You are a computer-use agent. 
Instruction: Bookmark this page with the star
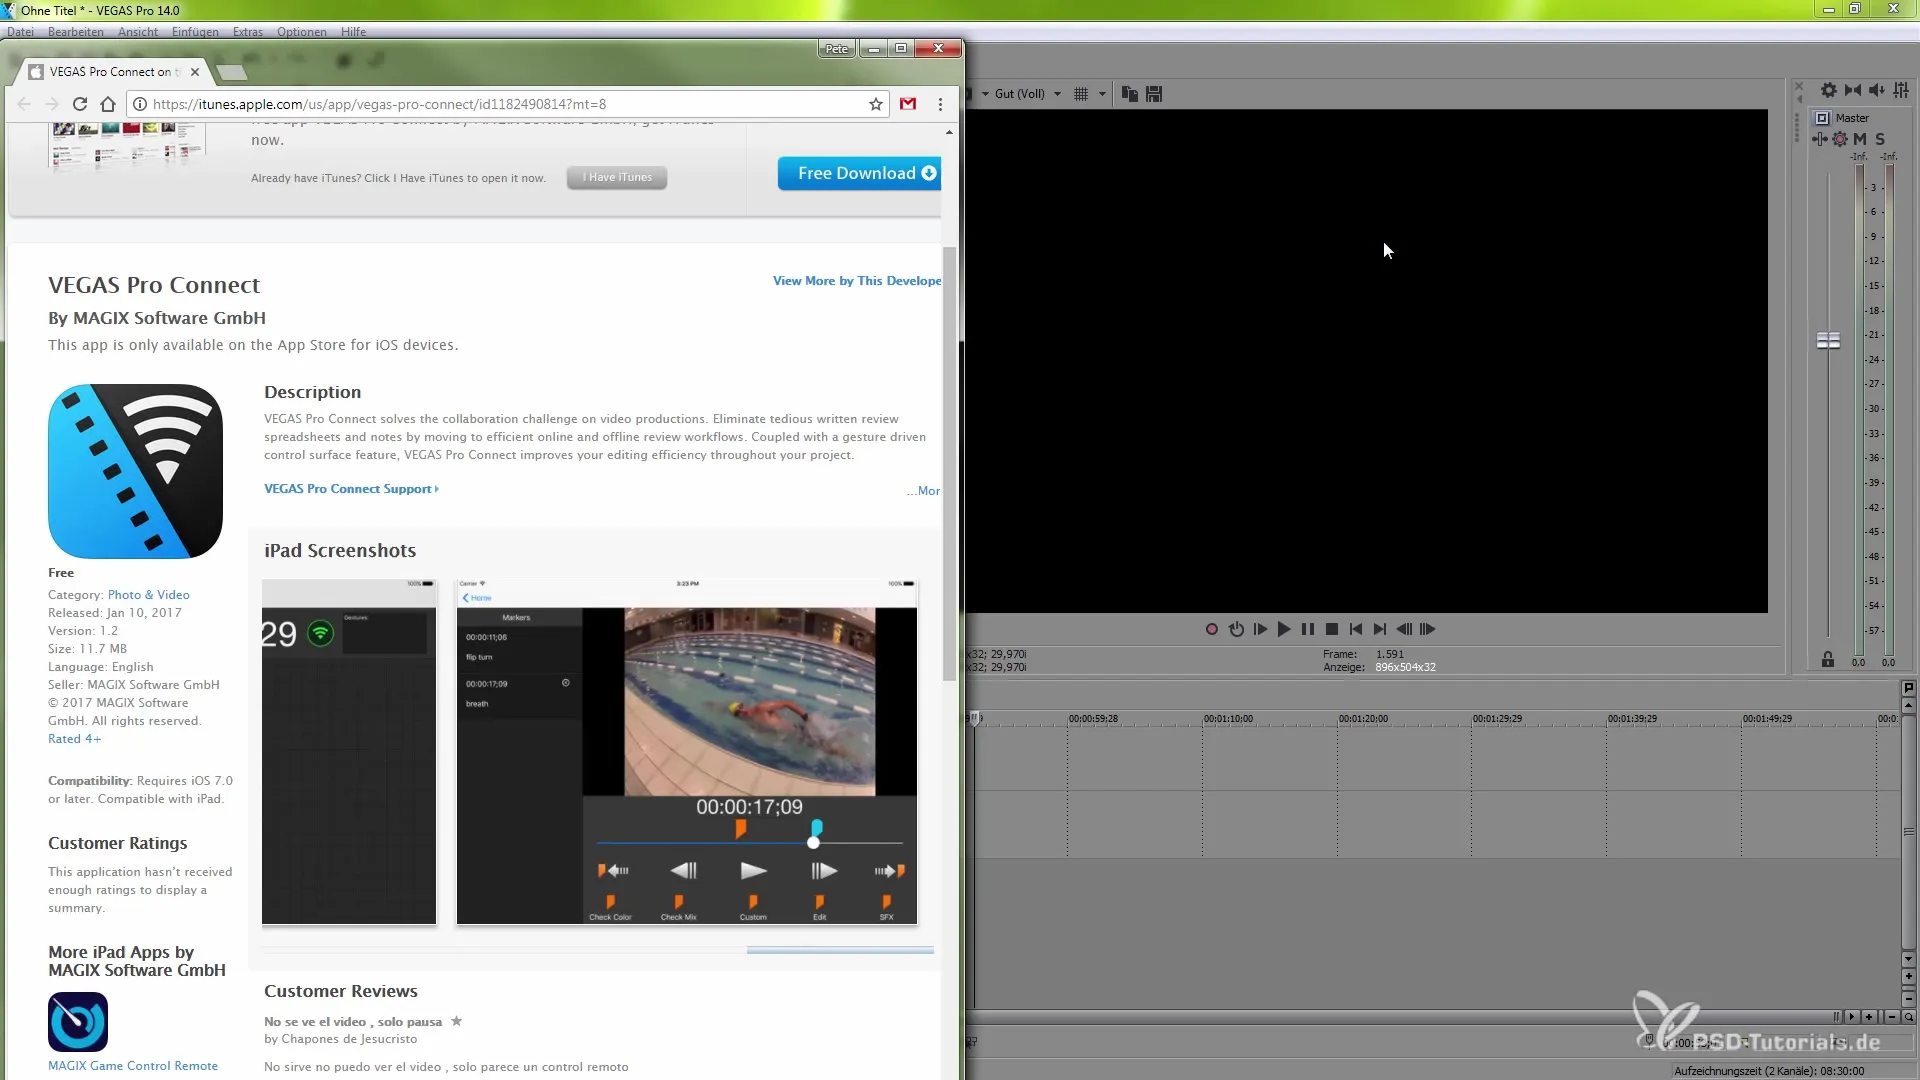point(876,104)
